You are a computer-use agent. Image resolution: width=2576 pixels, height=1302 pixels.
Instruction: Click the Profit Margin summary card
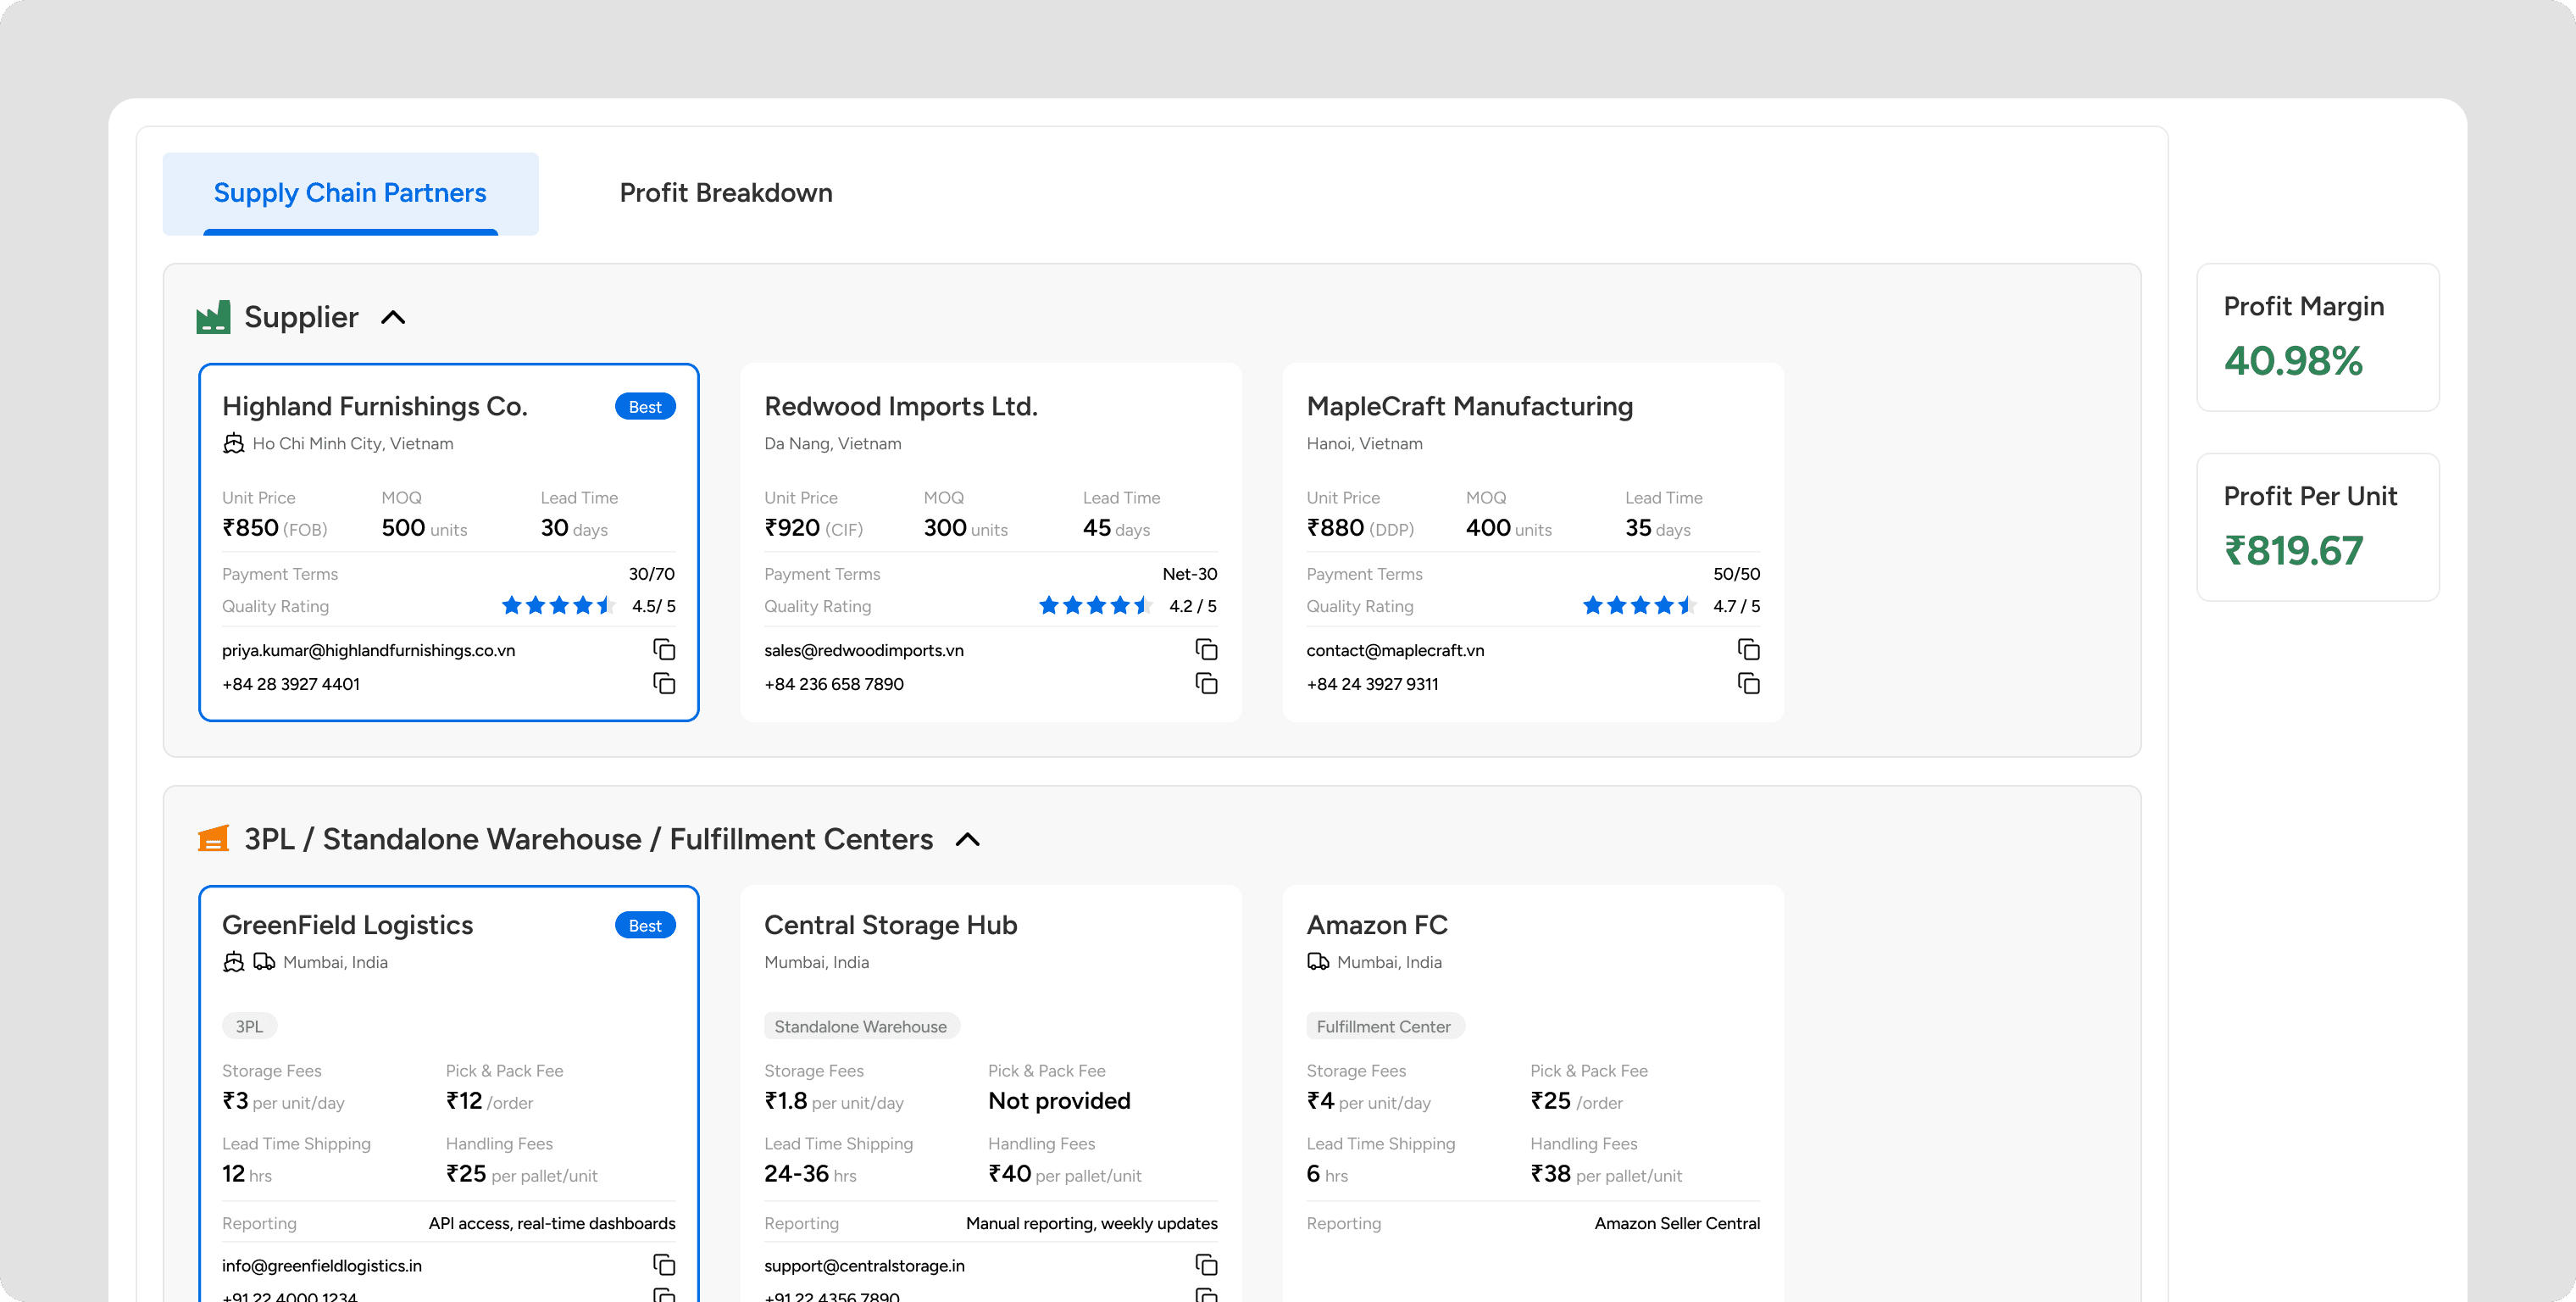[x=2317, y=337]
